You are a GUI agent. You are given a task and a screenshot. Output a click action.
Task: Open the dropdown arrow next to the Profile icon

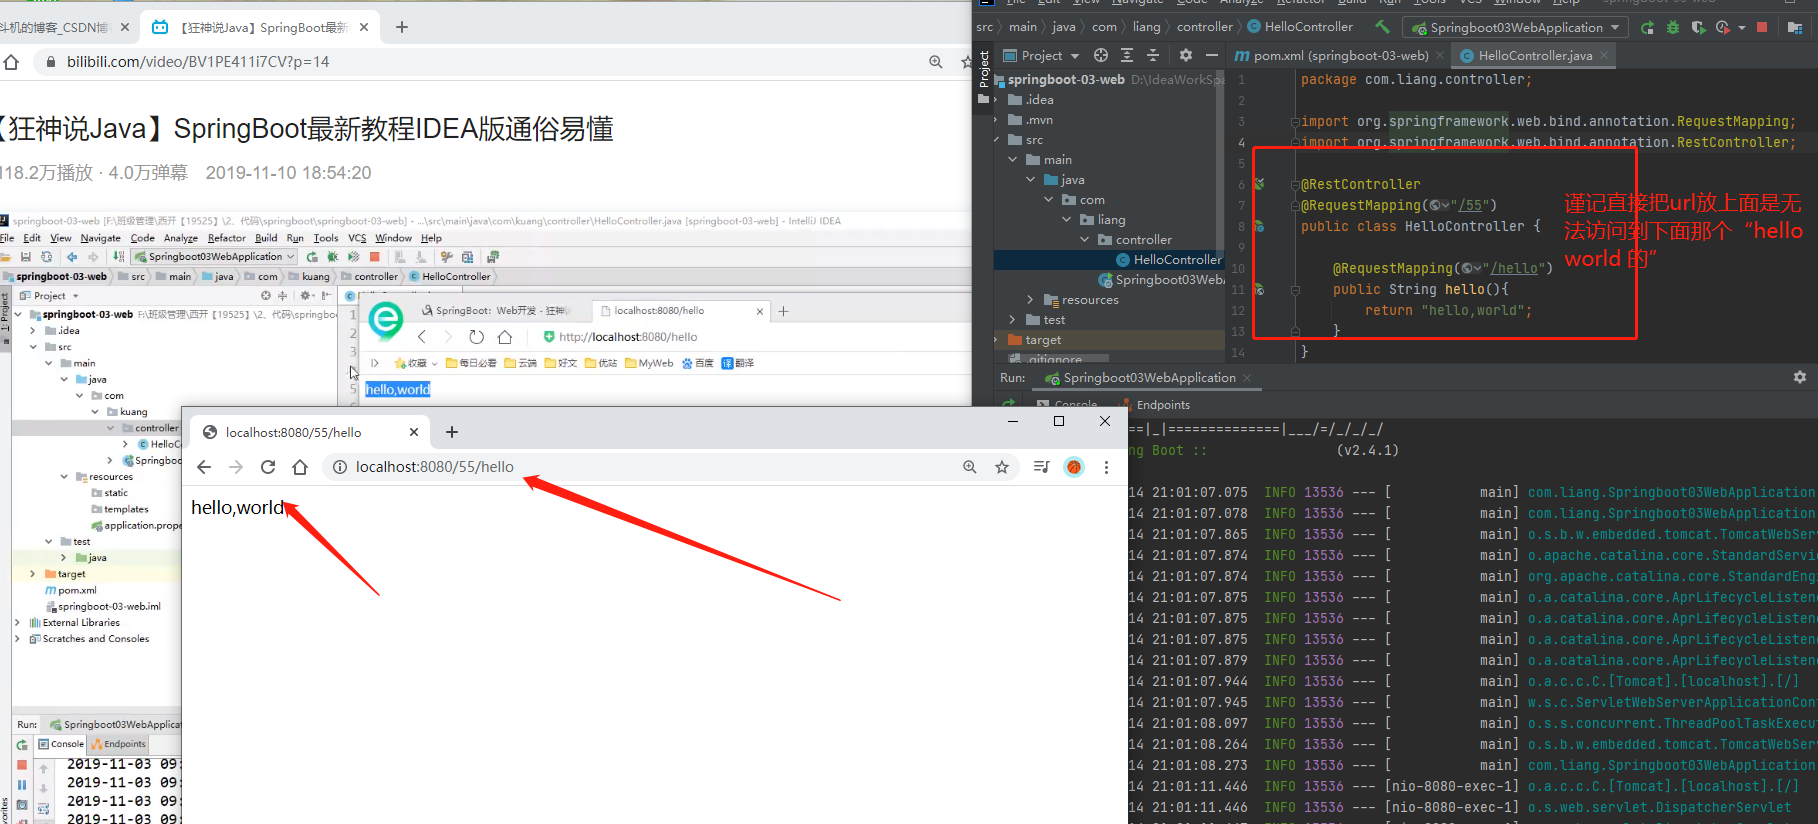click(1741, 27)
